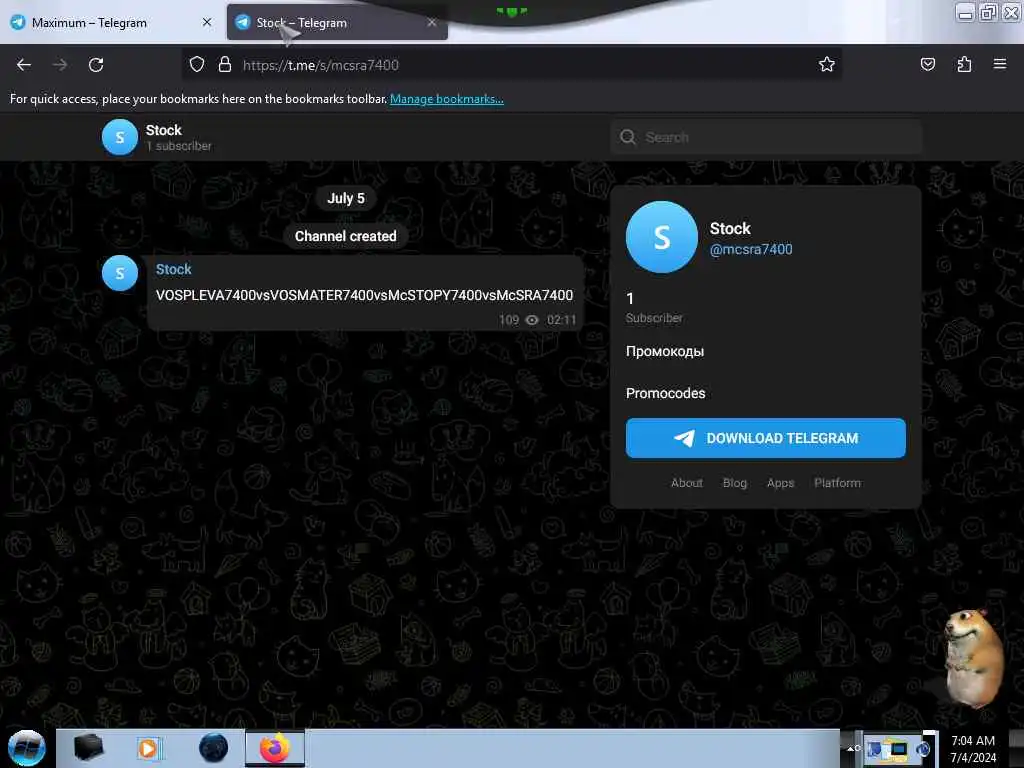Open the media player taskbar icon
The width and height of the screenshot is (1024, 768).
pyautogui.click(x=148, y=748)
